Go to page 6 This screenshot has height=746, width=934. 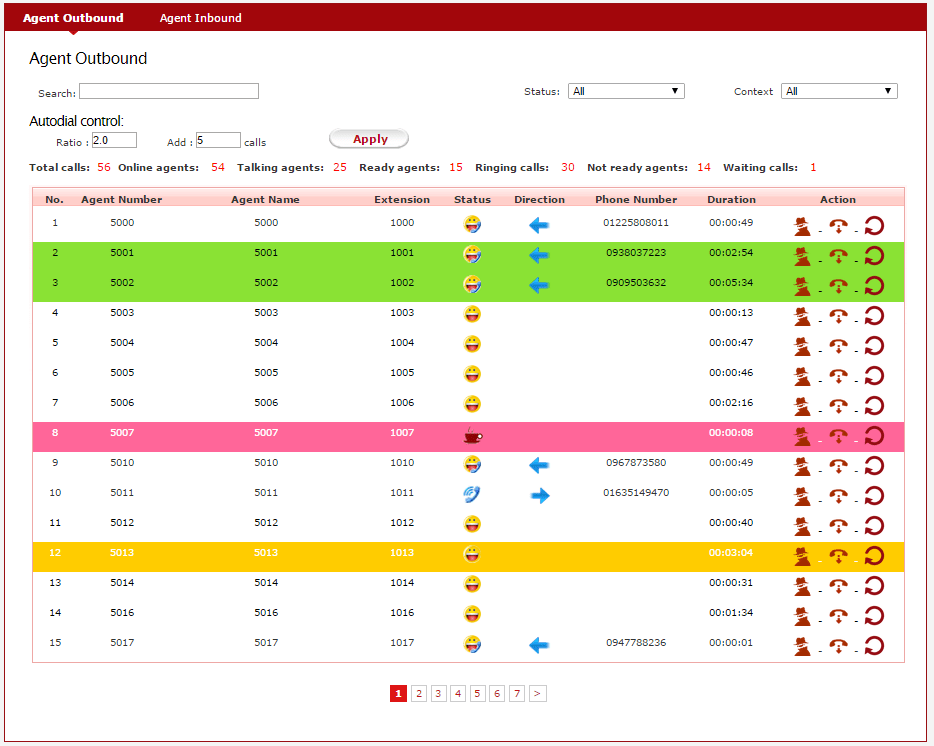(x=497, y=694)
